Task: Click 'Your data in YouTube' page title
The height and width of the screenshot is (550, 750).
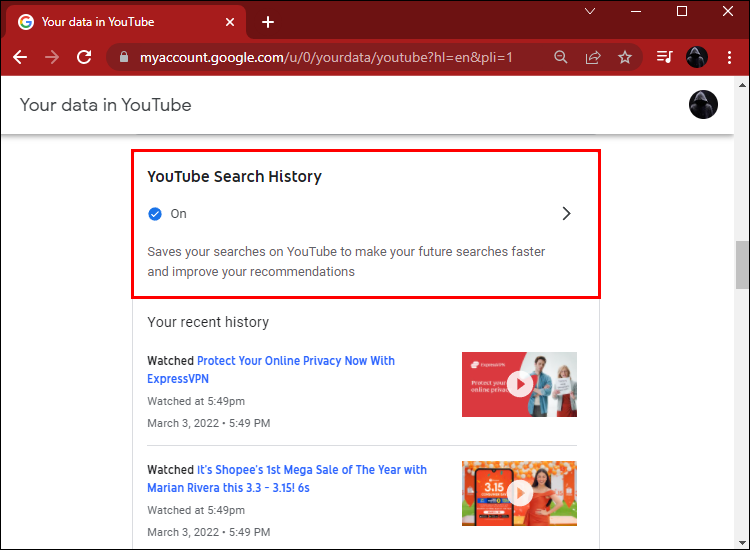Action: pyautogui.click(x=105, y=105)
